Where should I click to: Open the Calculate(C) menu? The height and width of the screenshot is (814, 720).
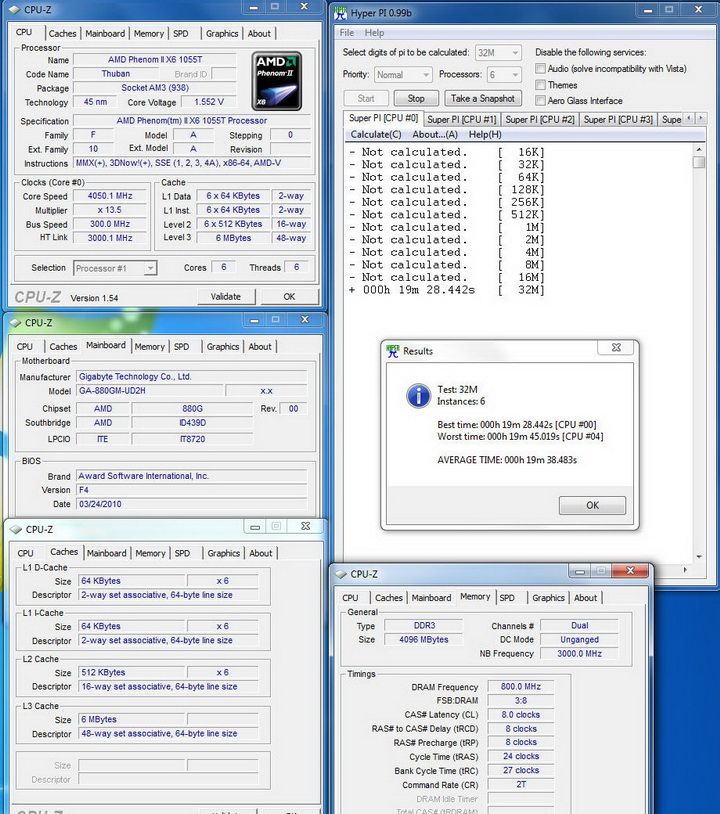tap(376, 134)
